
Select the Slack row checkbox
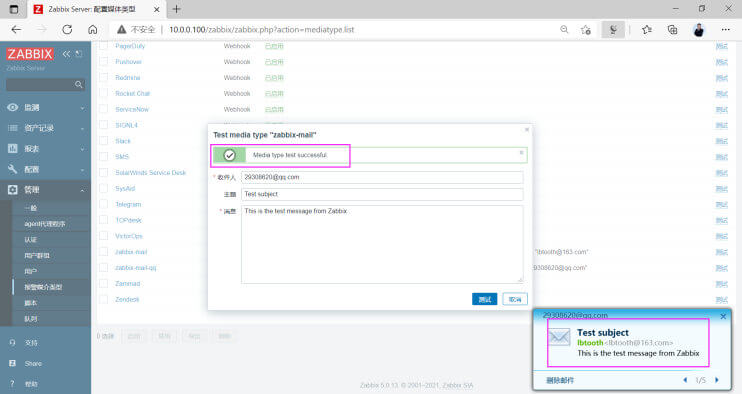104,141
